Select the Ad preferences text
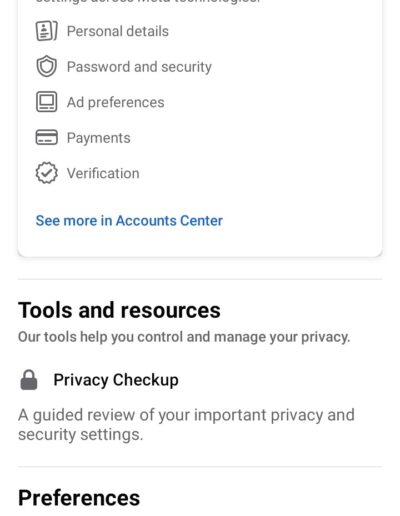 (x=115, y=102)
